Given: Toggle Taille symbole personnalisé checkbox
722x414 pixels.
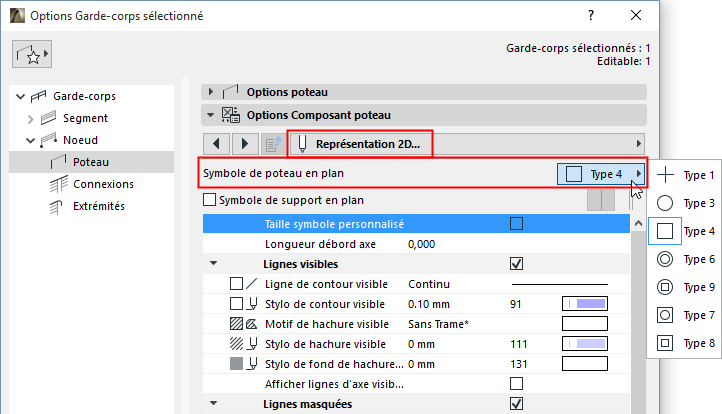Looking at the screenshot, I should point(517,223).
